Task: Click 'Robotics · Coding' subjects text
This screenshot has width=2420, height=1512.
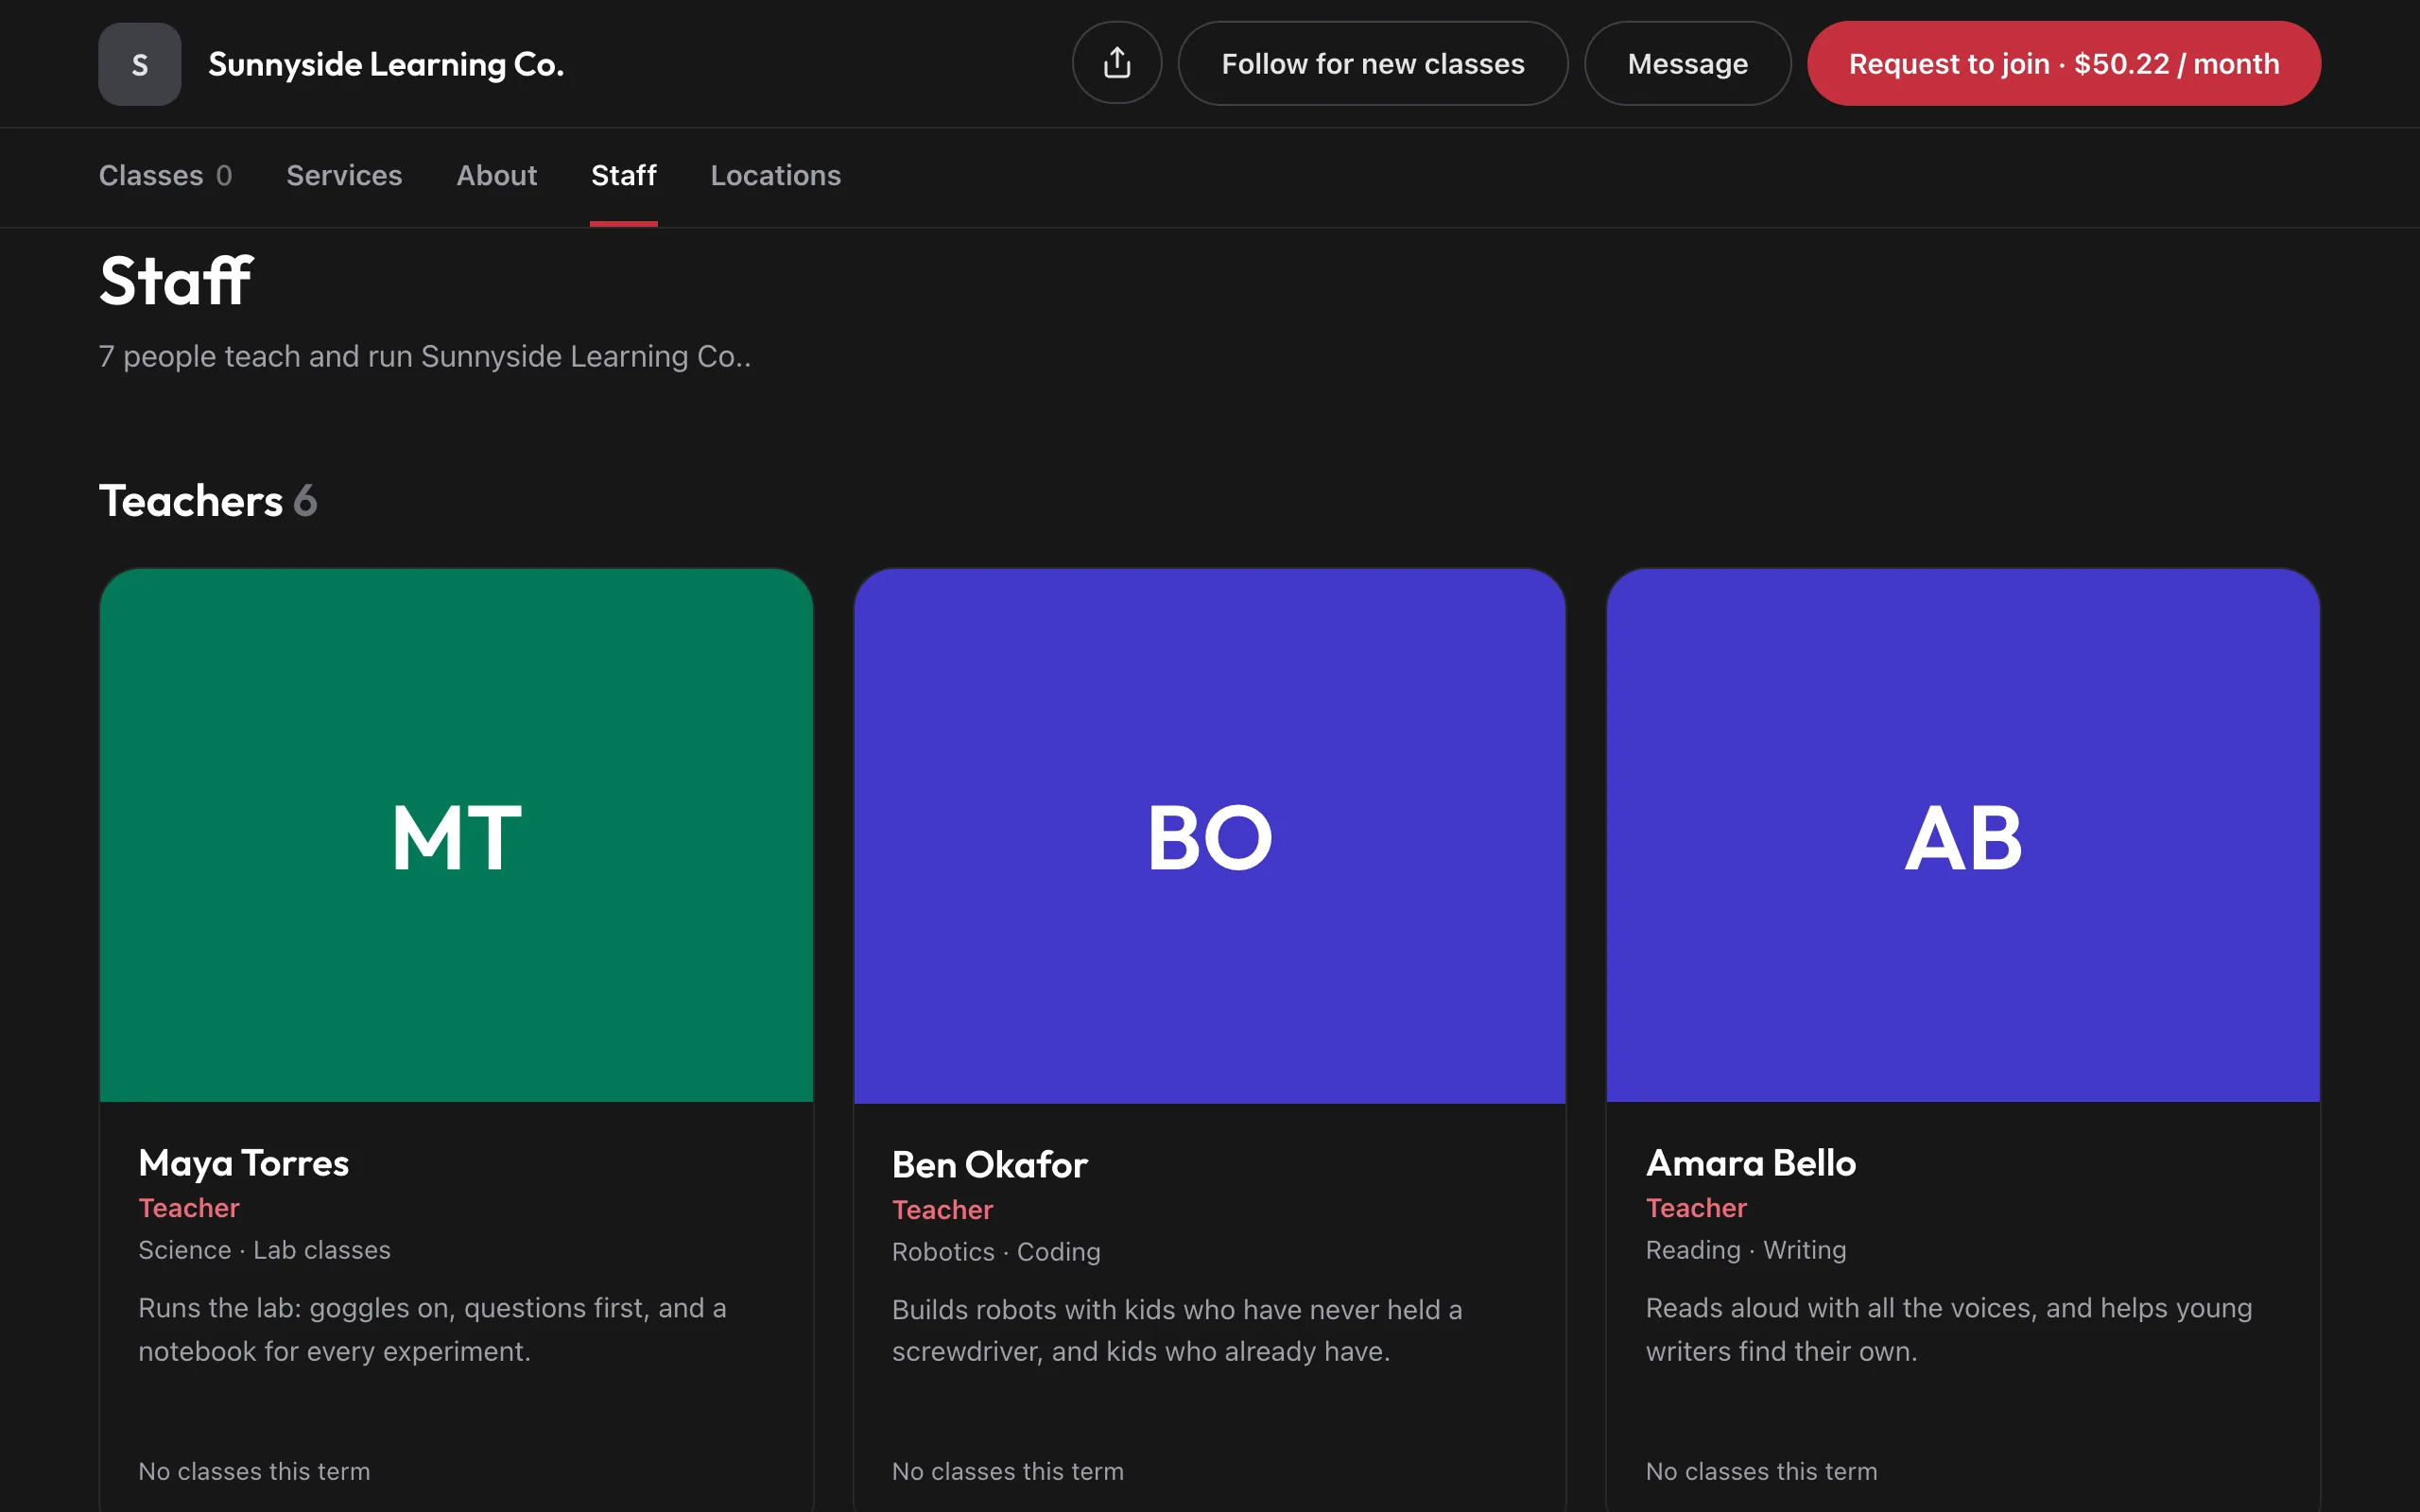Action: pyautogui.click(x=996, y=1252)
